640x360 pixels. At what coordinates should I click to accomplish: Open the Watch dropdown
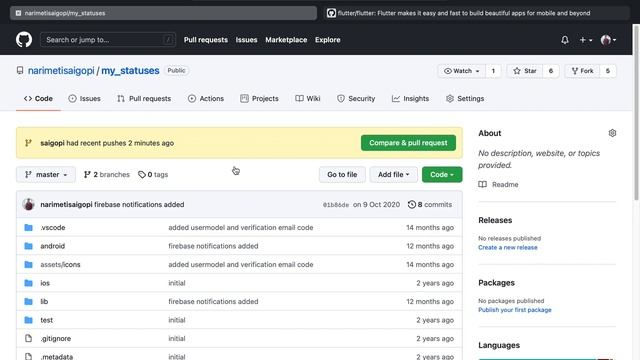click(x=461, y=71)
